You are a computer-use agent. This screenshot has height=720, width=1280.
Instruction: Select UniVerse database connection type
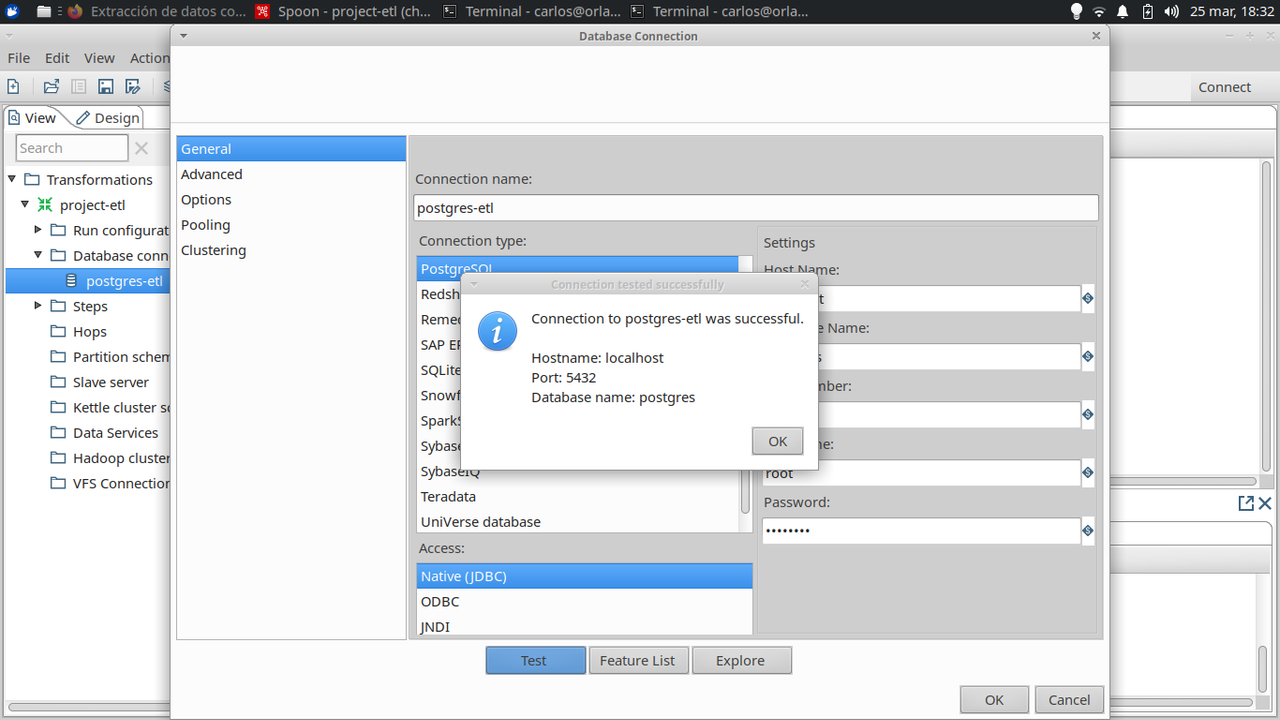point(578,522)
